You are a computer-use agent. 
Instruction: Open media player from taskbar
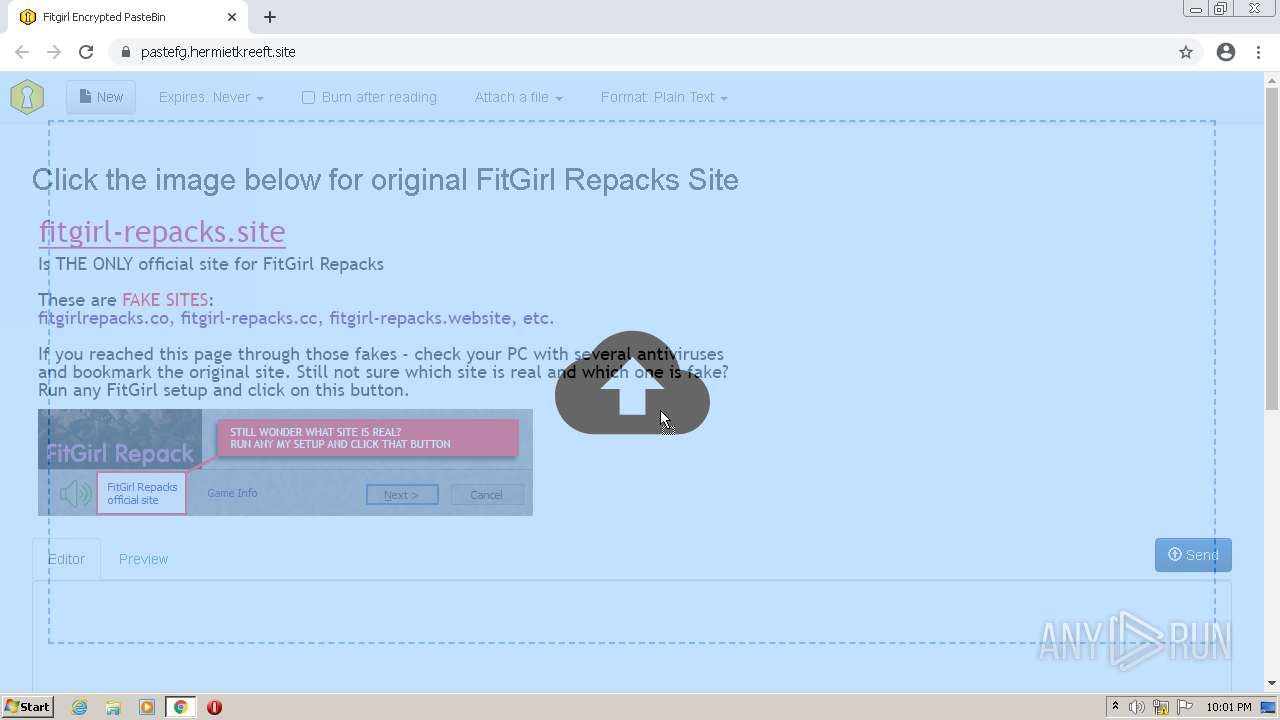click(x=147, y=707)
